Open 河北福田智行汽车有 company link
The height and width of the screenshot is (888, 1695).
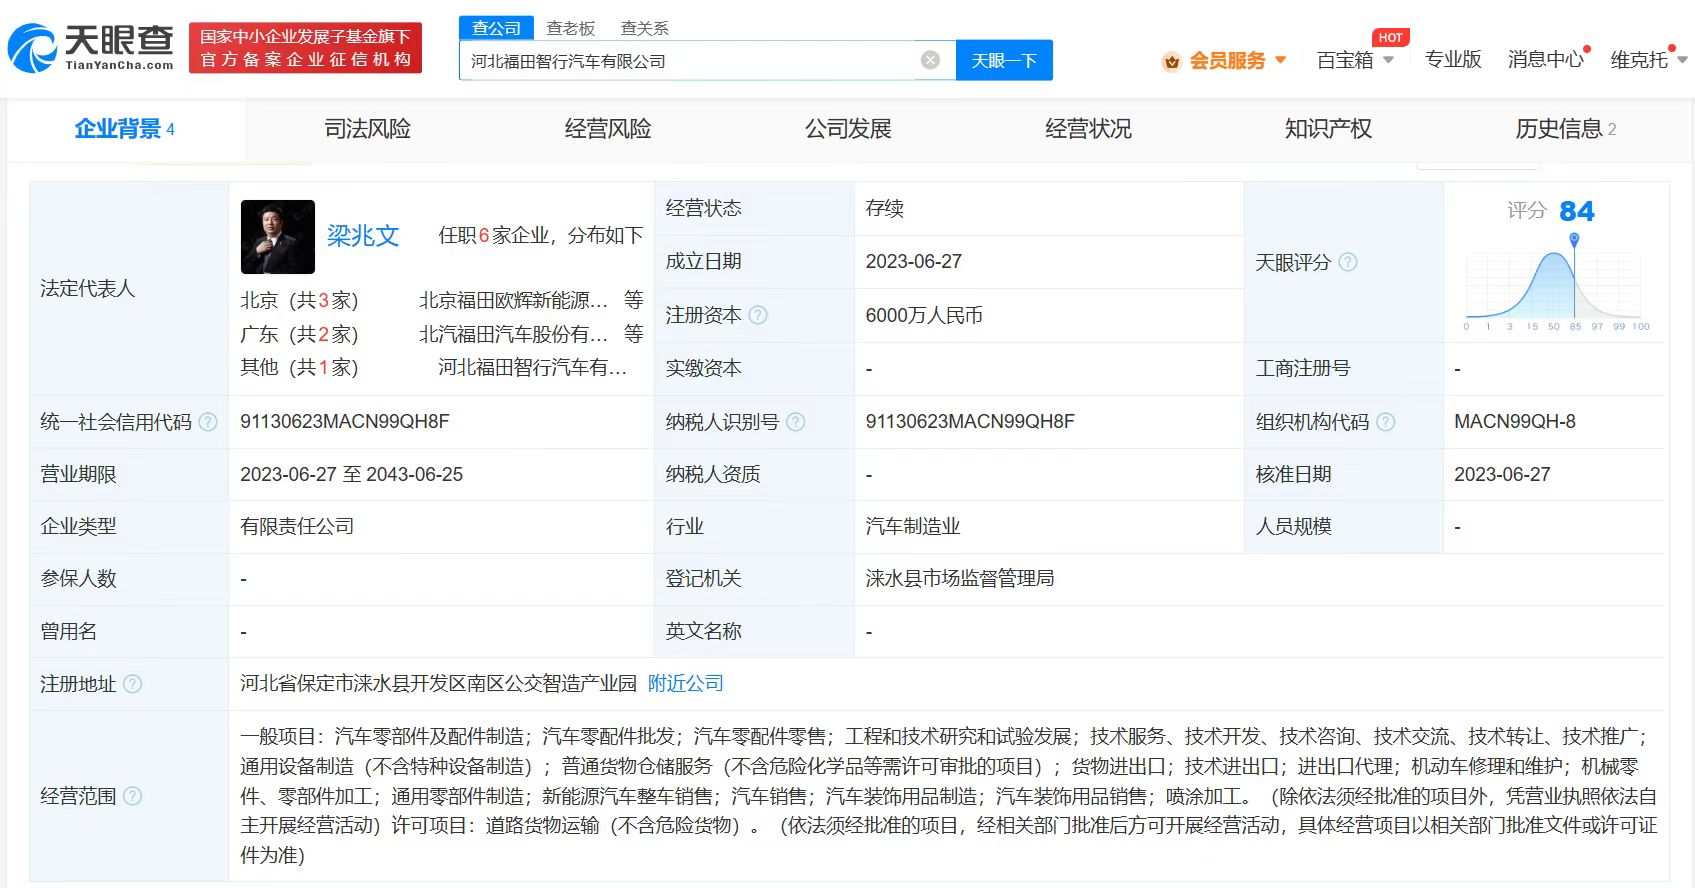coord(532,368)
